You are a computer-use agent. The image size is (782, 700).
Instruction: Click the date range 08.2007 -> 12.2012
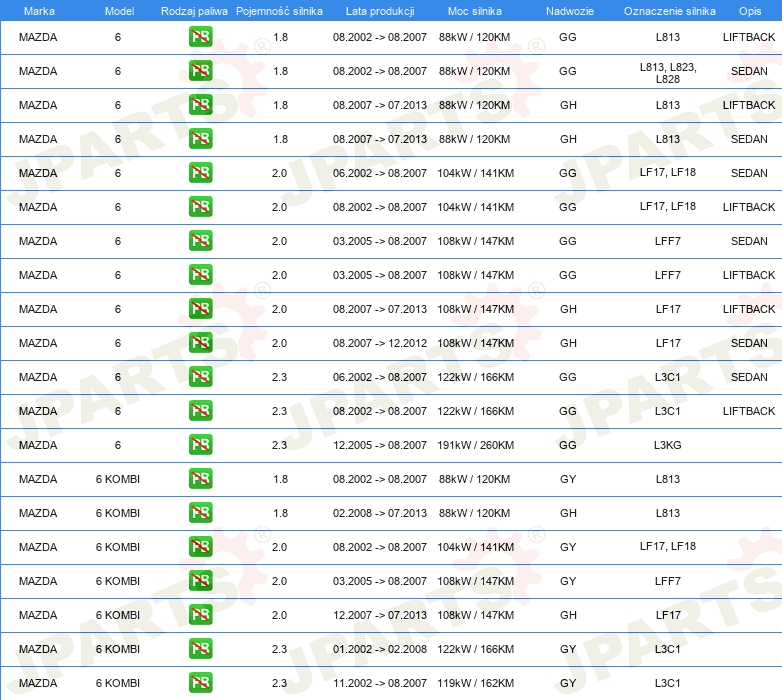click(380, 343)
